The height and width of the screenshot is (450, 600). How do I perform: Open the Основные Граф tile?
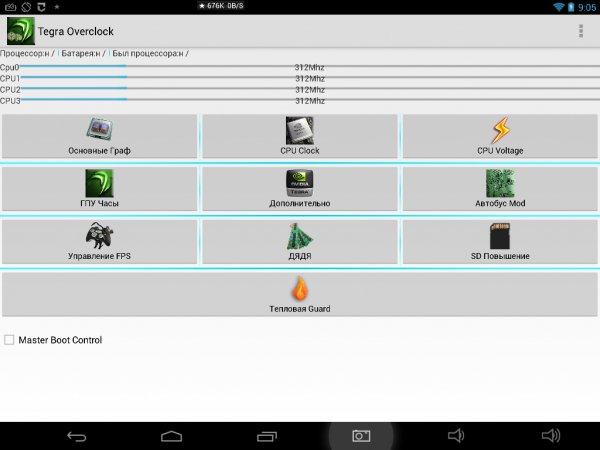pos(99,136)
